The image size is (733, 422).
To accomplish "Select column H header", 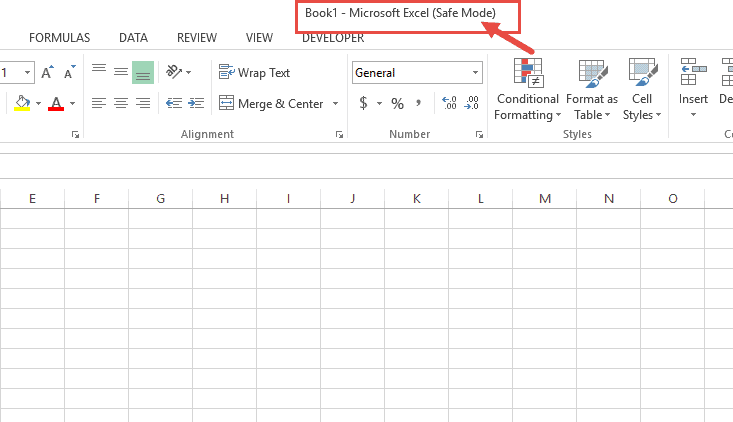I will click(224, 199).
